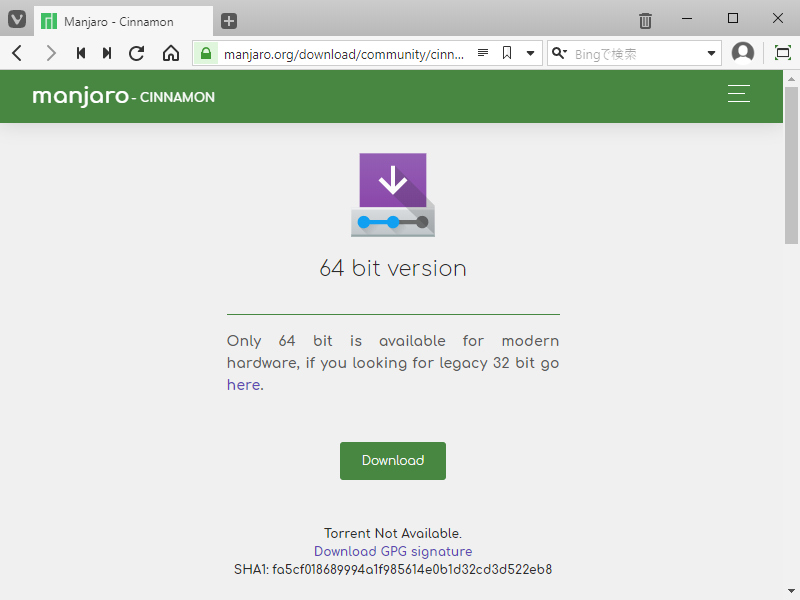Follow the 'here' legacy 32 bit link
Screen dimensions: 800x600
pos(244,385)
